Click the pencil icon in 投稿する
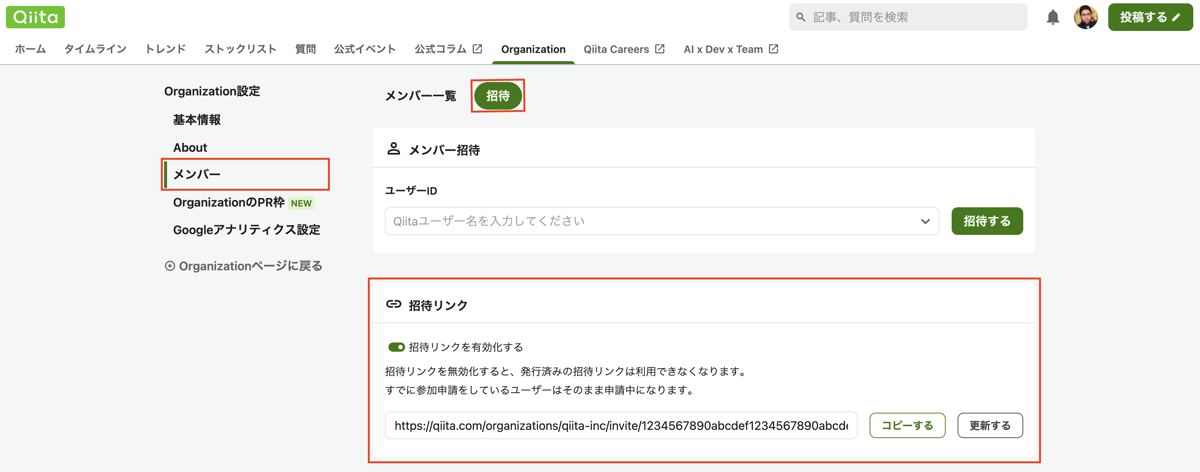The height and width of the screenshot is (472, 1200). [x=1177, y=17]
